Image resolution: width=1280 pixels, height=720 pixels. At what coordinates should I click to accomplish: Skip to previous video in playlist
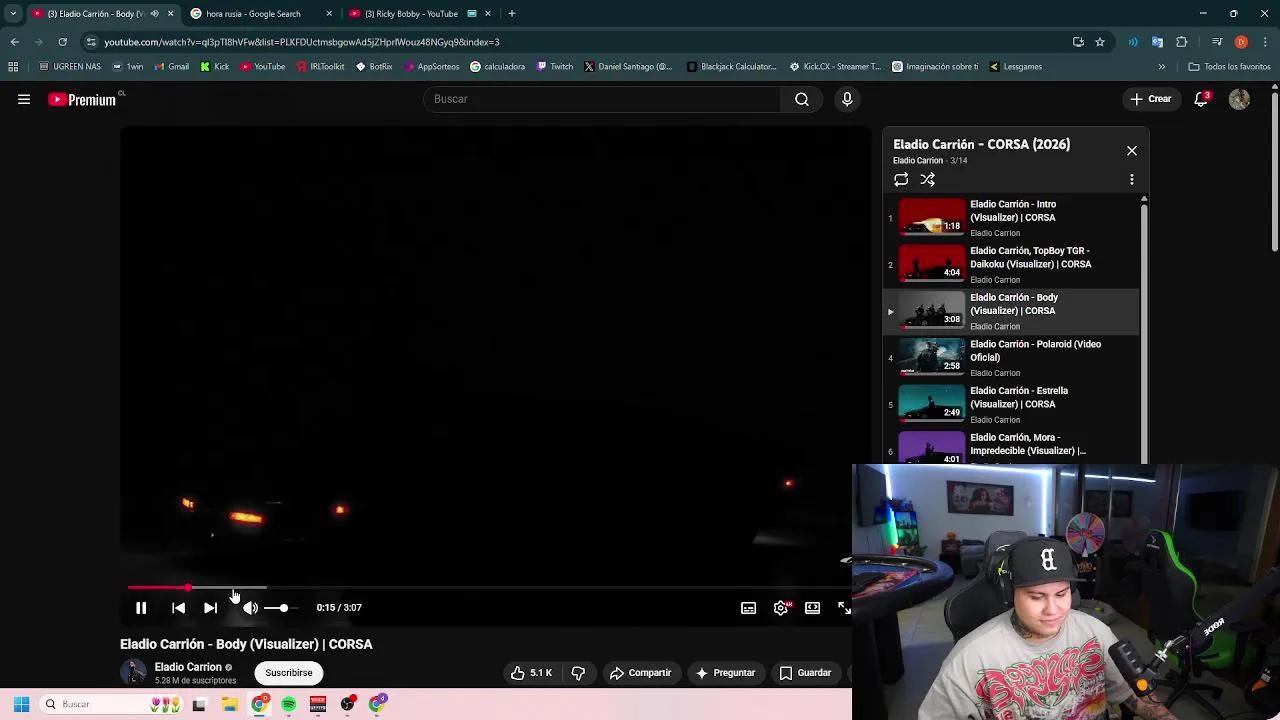(x=178, y=608)
